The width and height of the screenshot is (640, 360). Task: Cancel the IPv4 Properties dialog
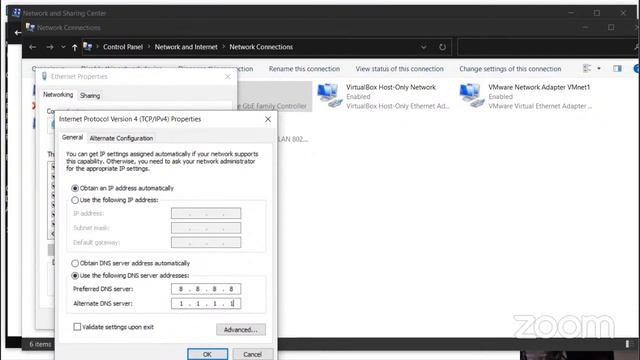[x=252, y=354]
